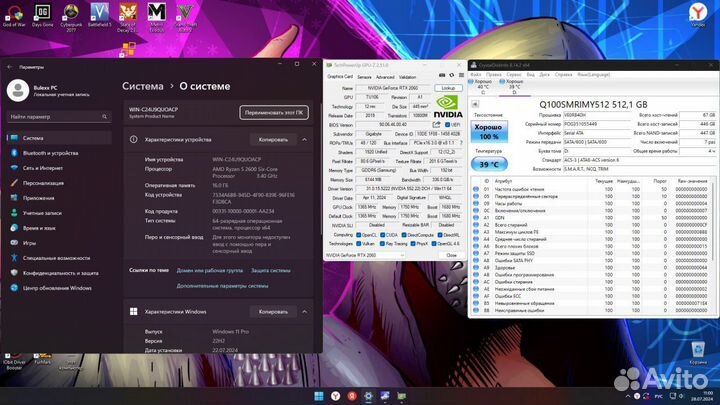This screenshot has height=405, width=720.
Task: Select the Graphics Card tab in GPU-Z
Action: coord(340,76)
